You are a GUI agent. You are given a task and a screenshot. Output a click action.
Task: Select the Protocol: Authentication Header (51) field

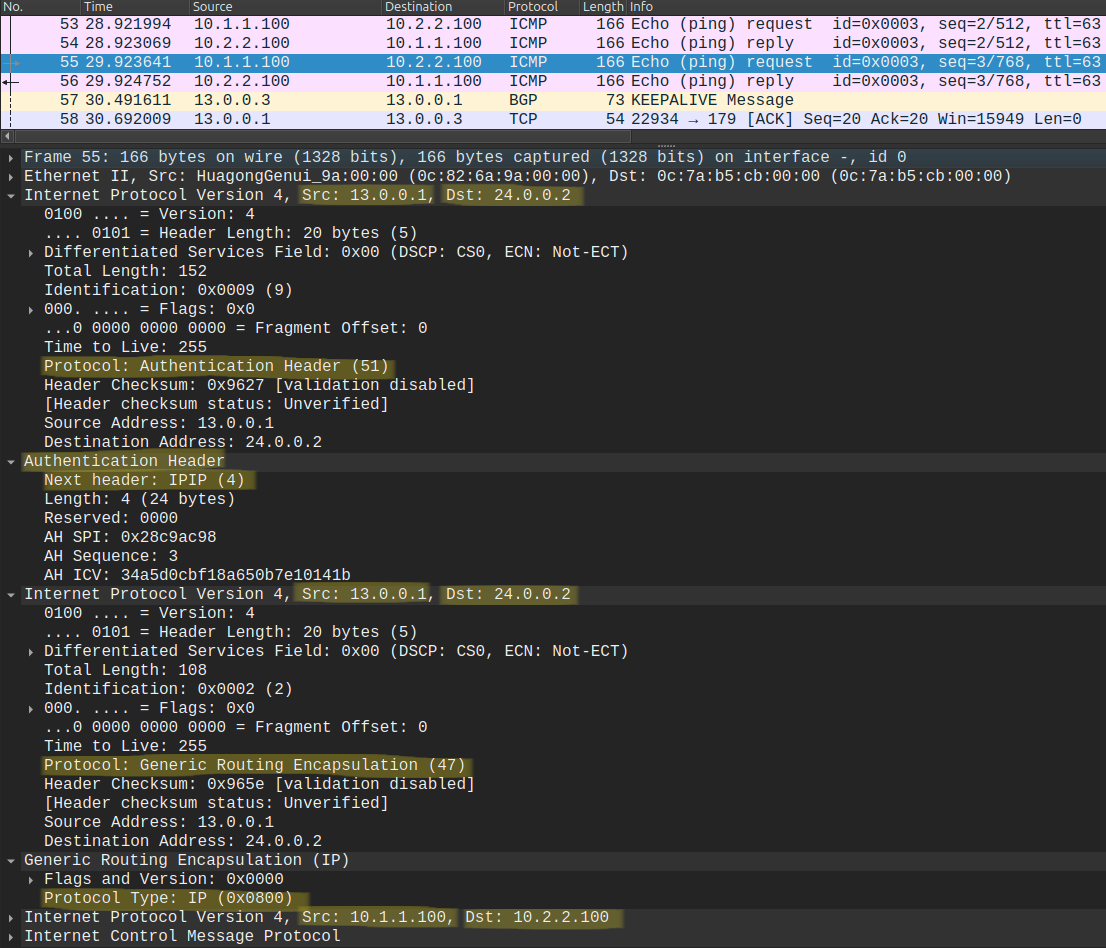[x=217, y=366]
